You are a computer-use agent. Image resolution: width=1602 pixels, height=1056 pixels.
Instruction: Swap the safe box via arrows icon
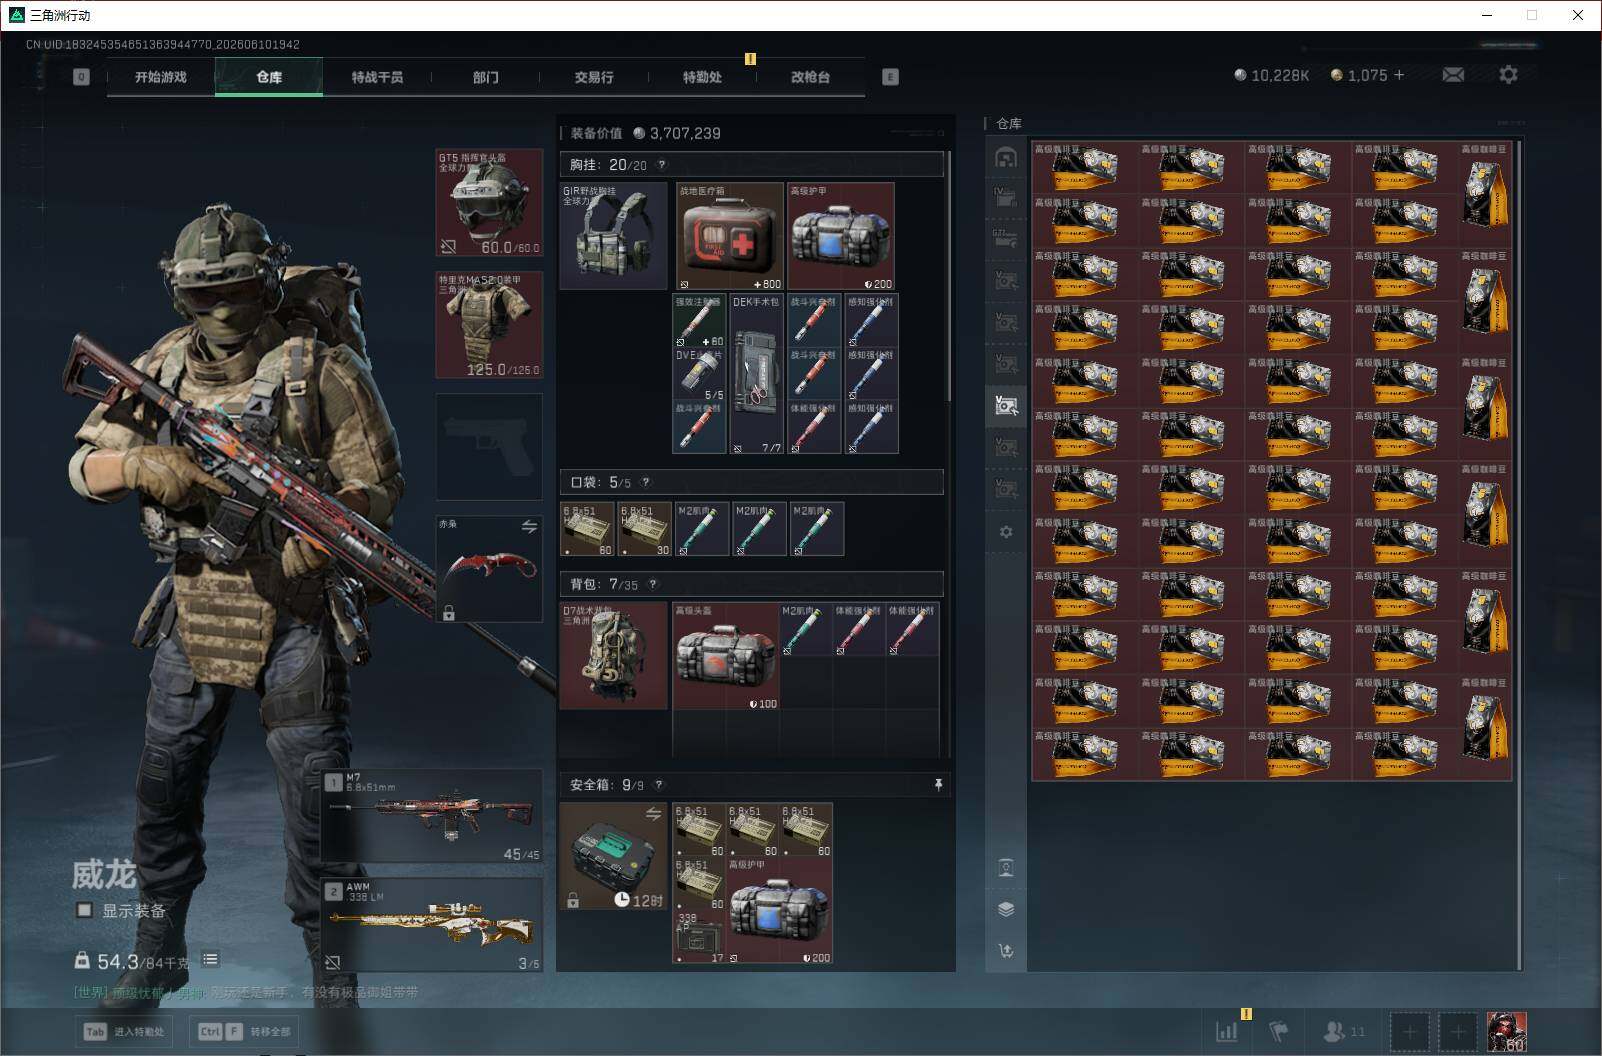(x=653, y=814)
